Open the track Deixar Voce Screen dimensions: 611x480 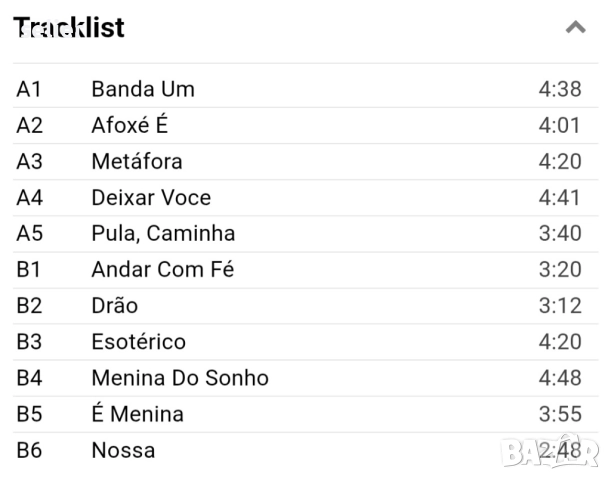(151, 197)
